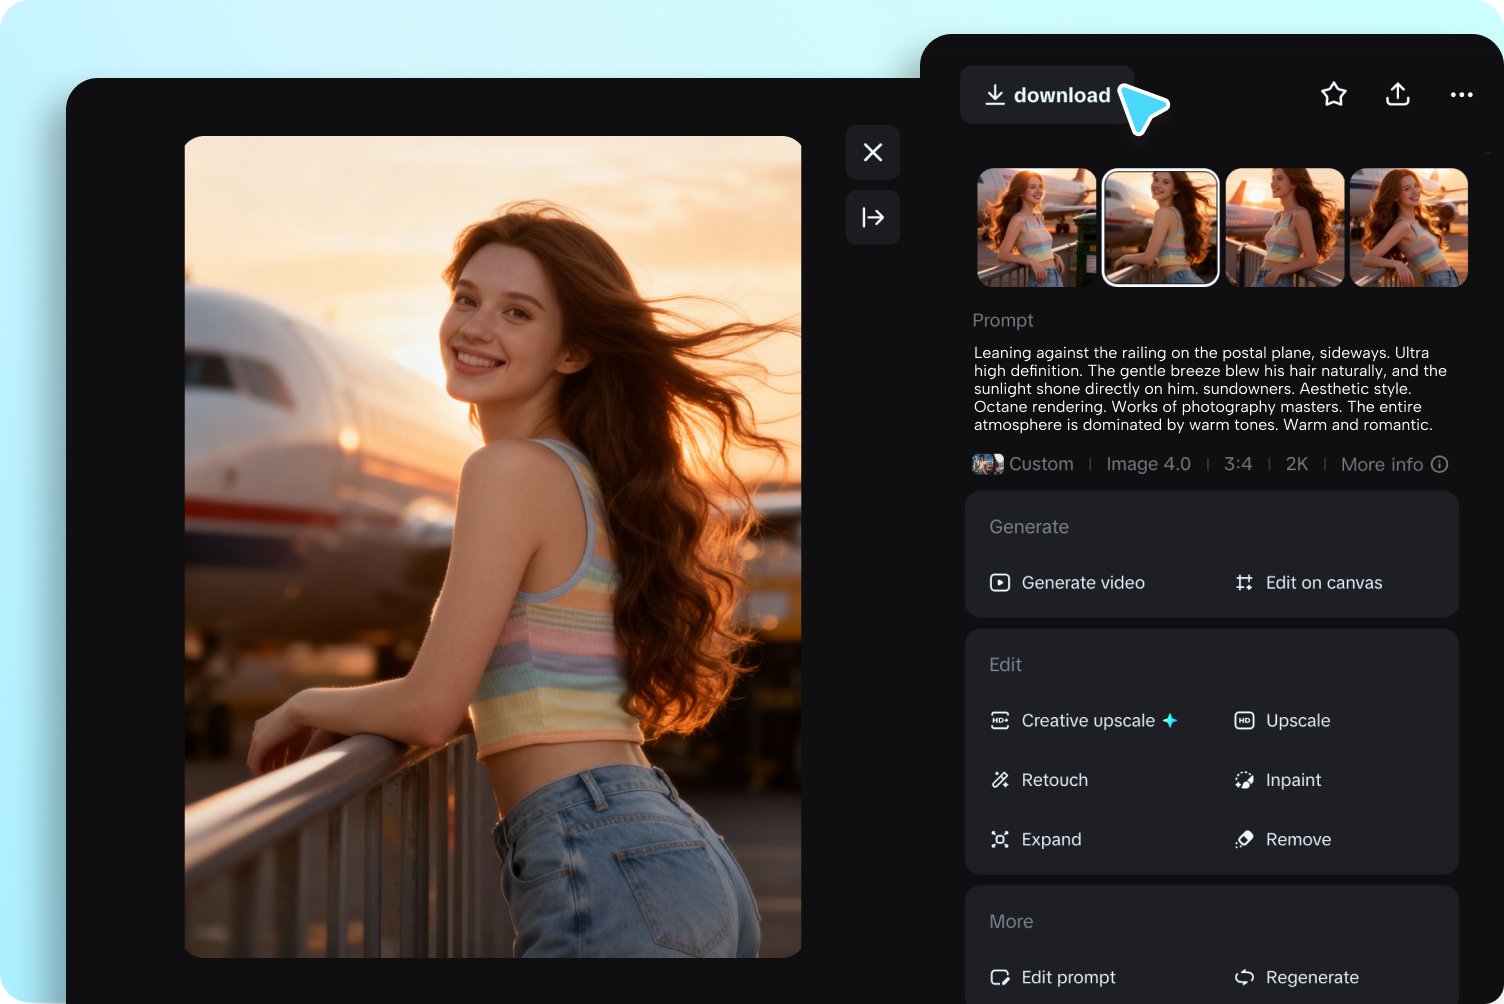Click the "Image 4.0" model text

1148,464
